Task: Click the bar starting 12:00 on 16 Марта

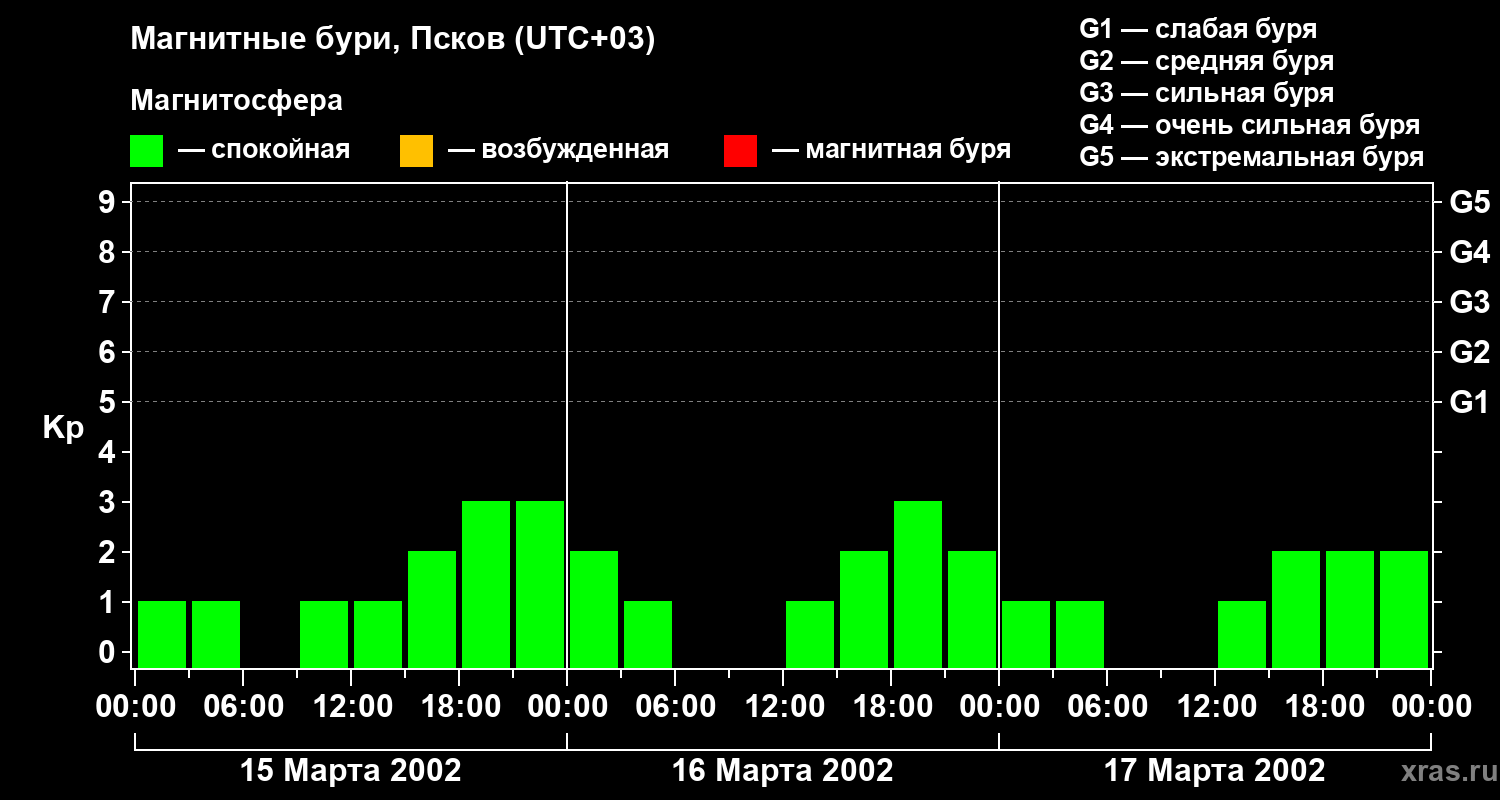Action: 810,634
